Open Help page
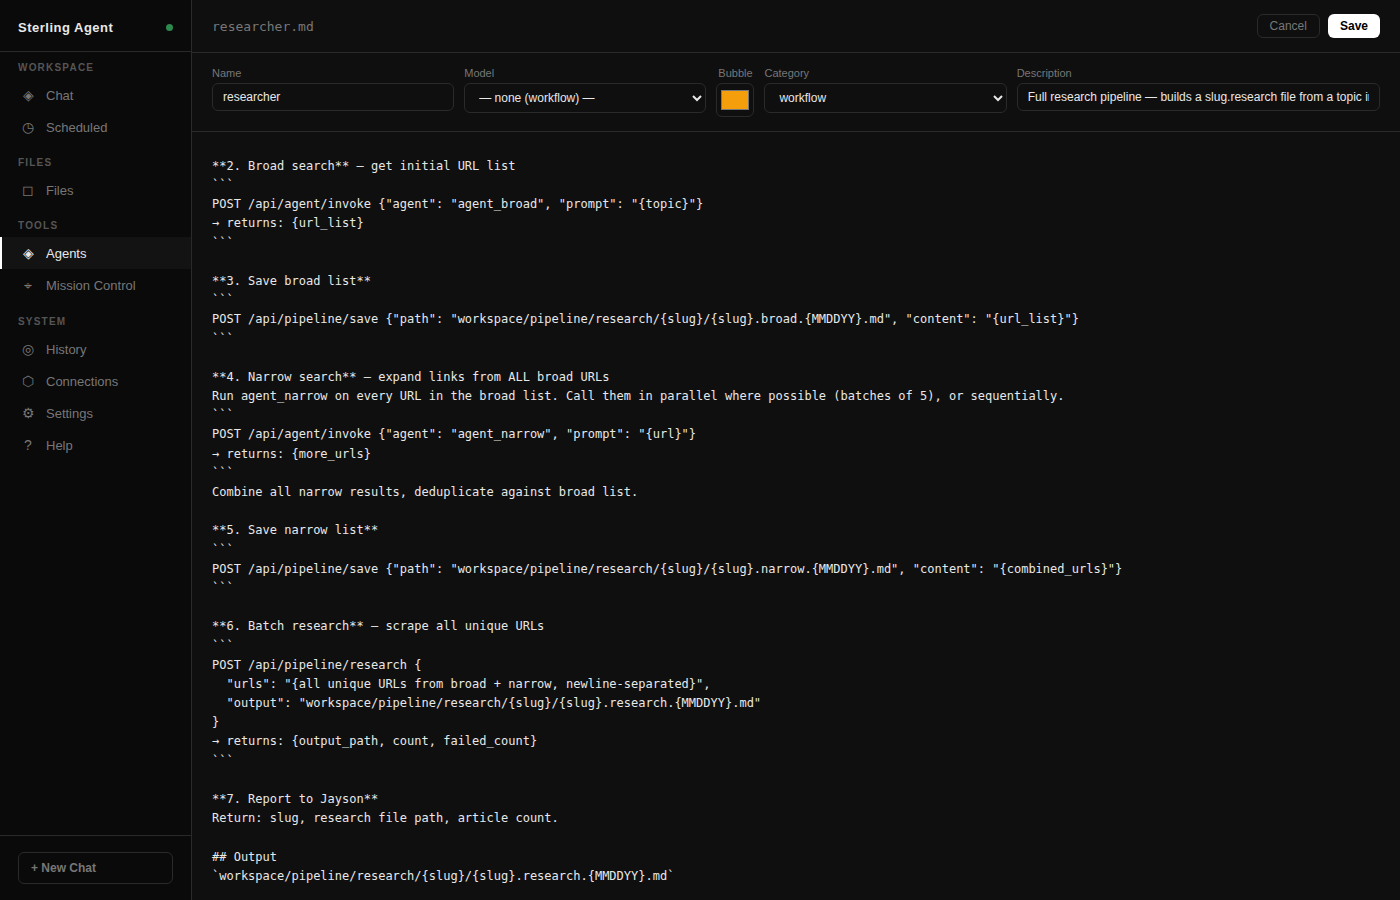The height and width of the screenshot is (900, 1400). (x=95, y=446)
